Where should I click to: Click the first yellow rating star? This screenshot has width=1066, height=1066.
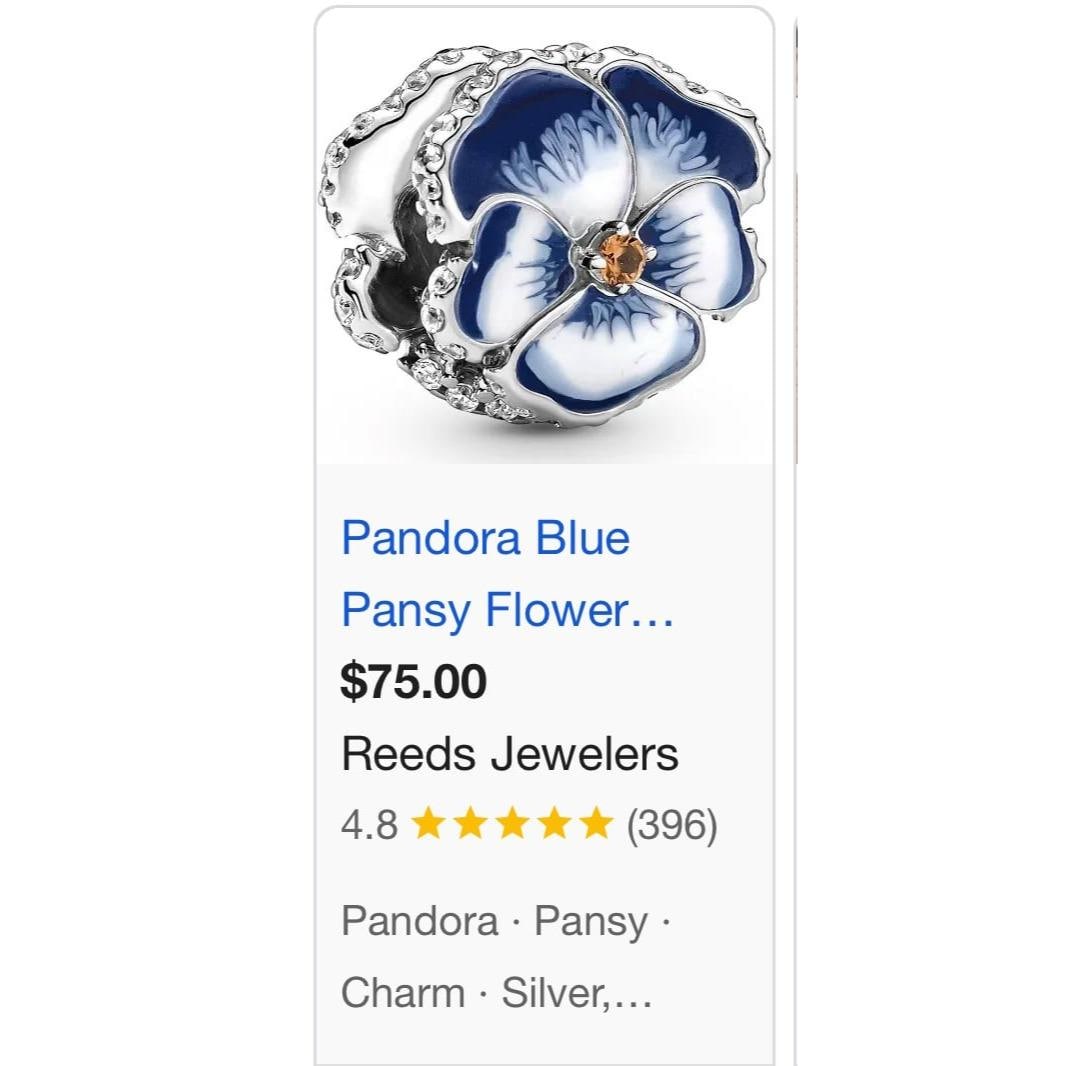tap(428, 823)
